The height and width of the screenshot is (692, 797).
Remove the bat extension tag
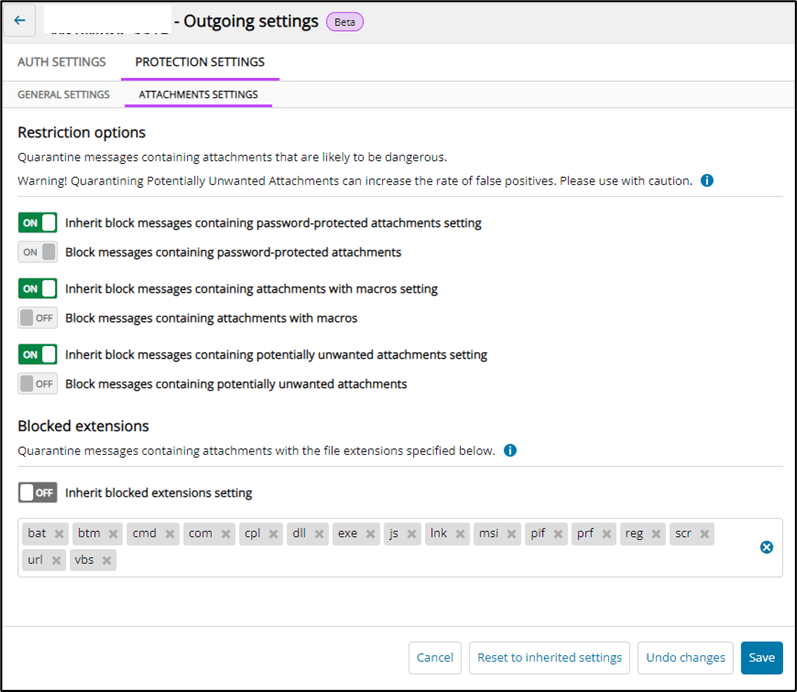59,534
